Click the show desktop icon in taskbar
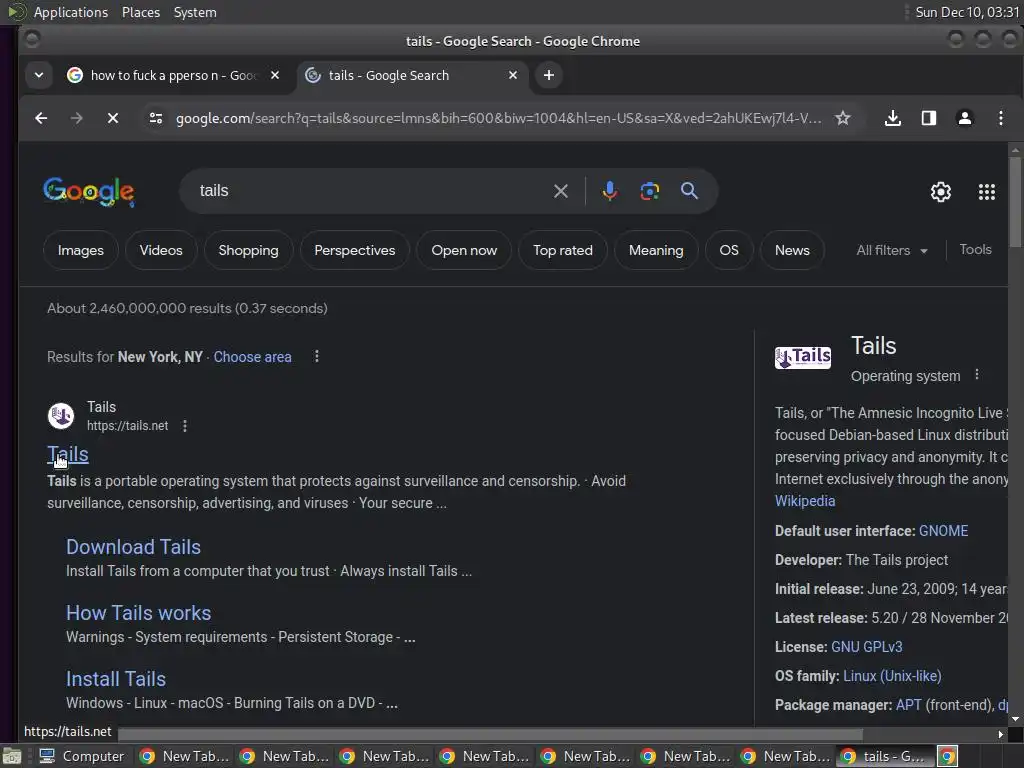Viewport: 1024px width, 768px height. pyautogui.click(x=12, y=756)
